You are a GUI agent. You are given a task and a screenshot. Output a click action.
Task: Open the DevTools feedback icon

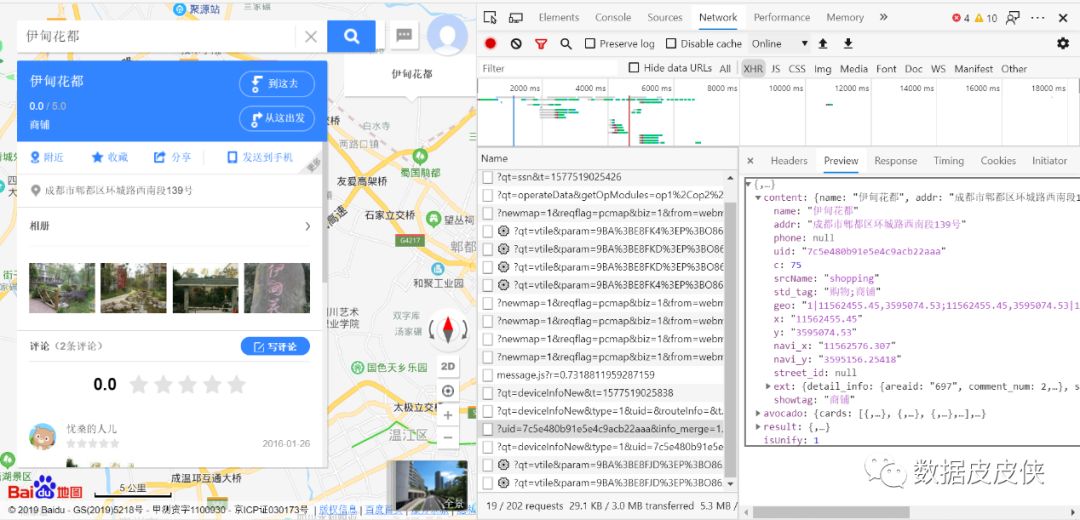pos(1012,18)
